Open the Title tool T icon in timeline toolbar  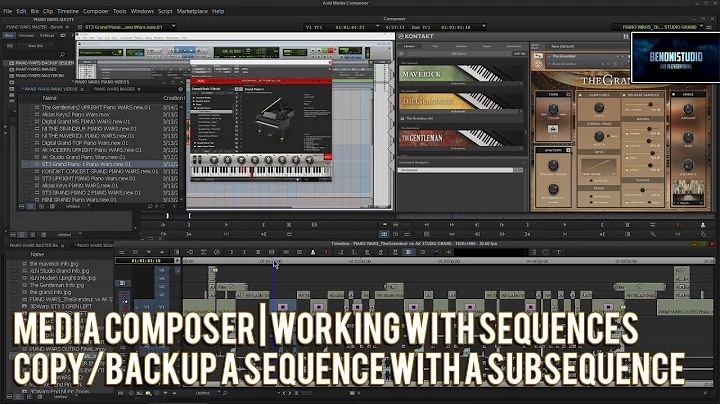click(x=558, y=252)
